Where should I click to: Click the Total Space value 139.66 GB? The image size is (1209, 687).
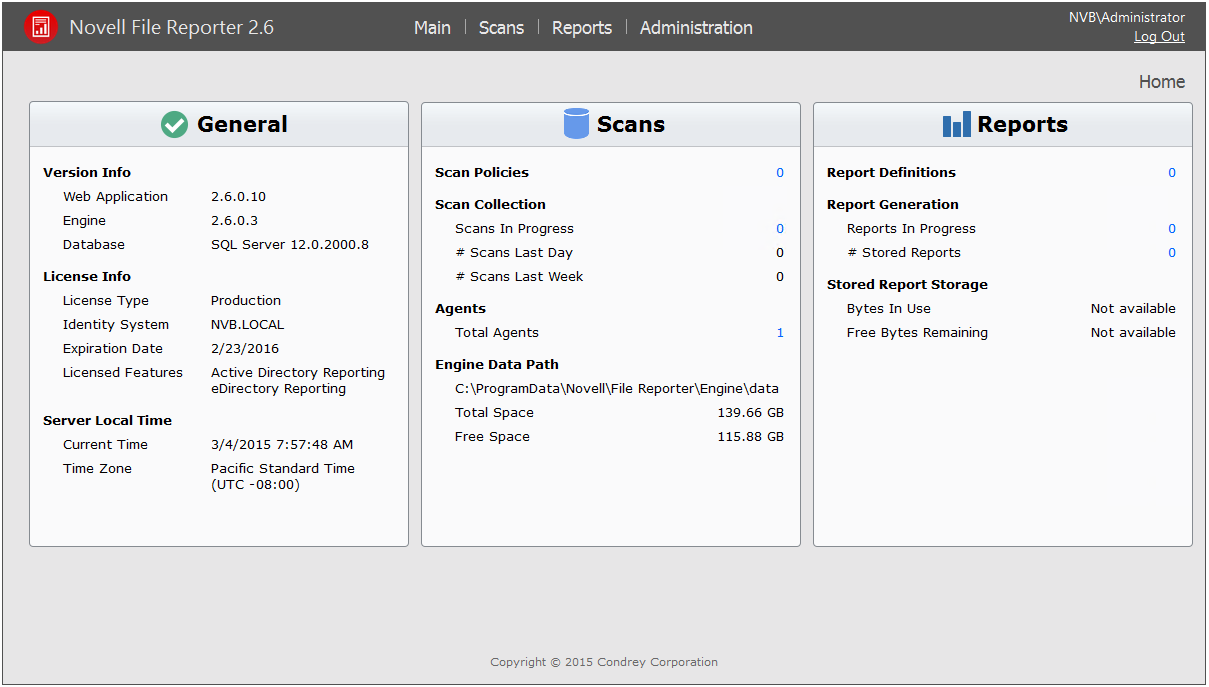click(750, 413)
